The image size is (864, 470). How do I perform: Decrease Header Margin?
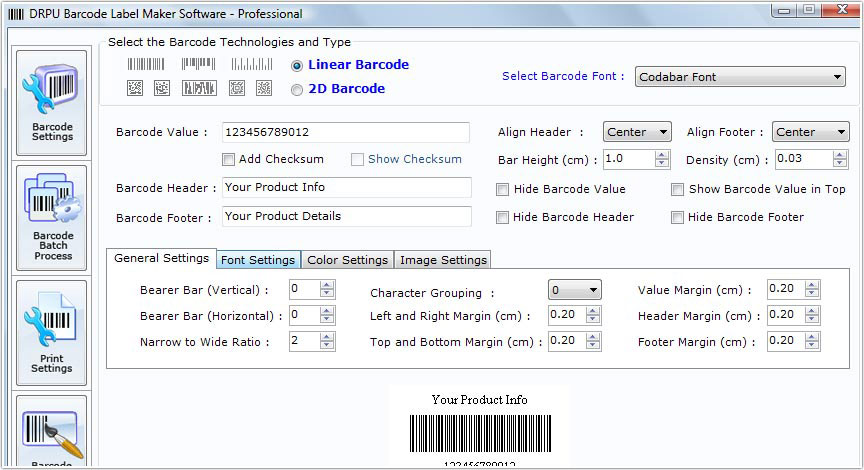pyautogui.click(x=812, y=319)
